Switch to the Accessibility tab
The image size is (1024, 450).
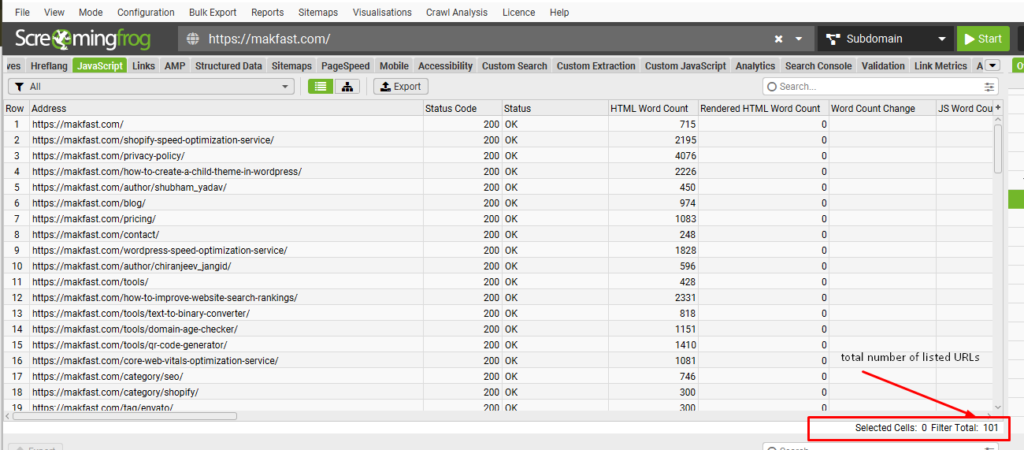point(445,65)
